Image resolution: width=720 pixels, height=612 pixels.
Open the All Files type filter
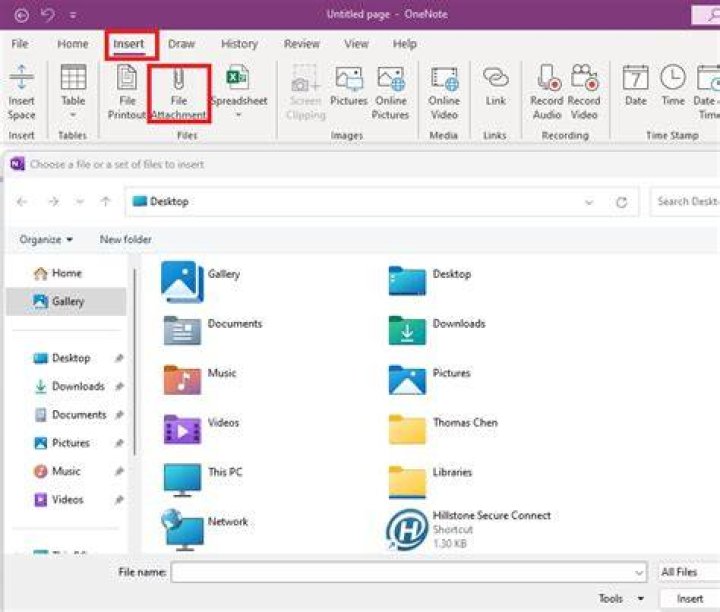688,572
